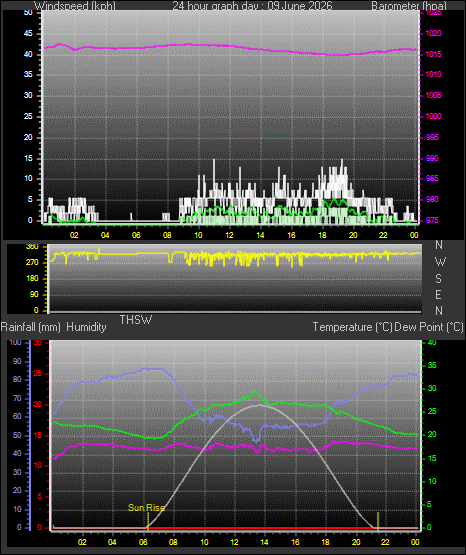Click the Barometer (hpa) axis title
This screenshot has width=466, height=555.
point(409,6)
